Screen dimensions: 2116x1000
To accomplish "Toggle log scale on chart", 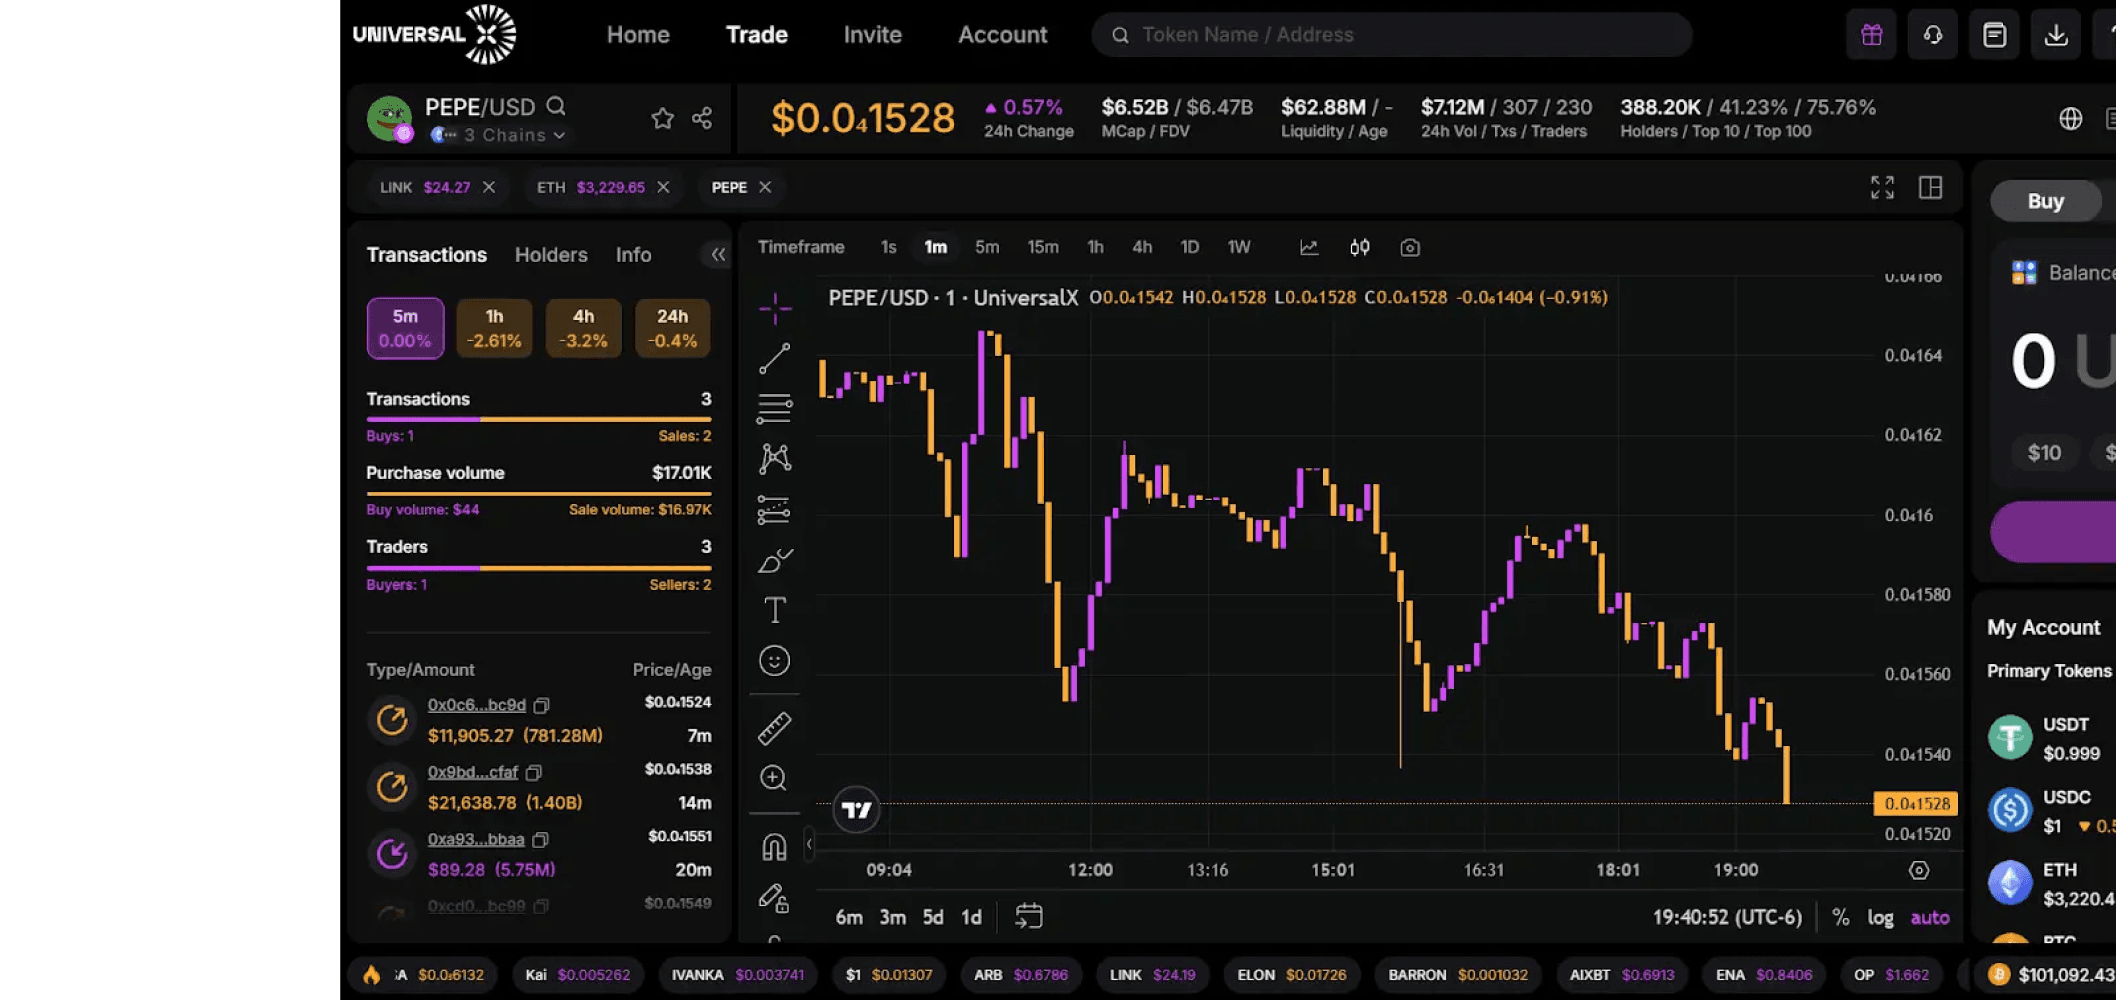I will pos(1881,917).
